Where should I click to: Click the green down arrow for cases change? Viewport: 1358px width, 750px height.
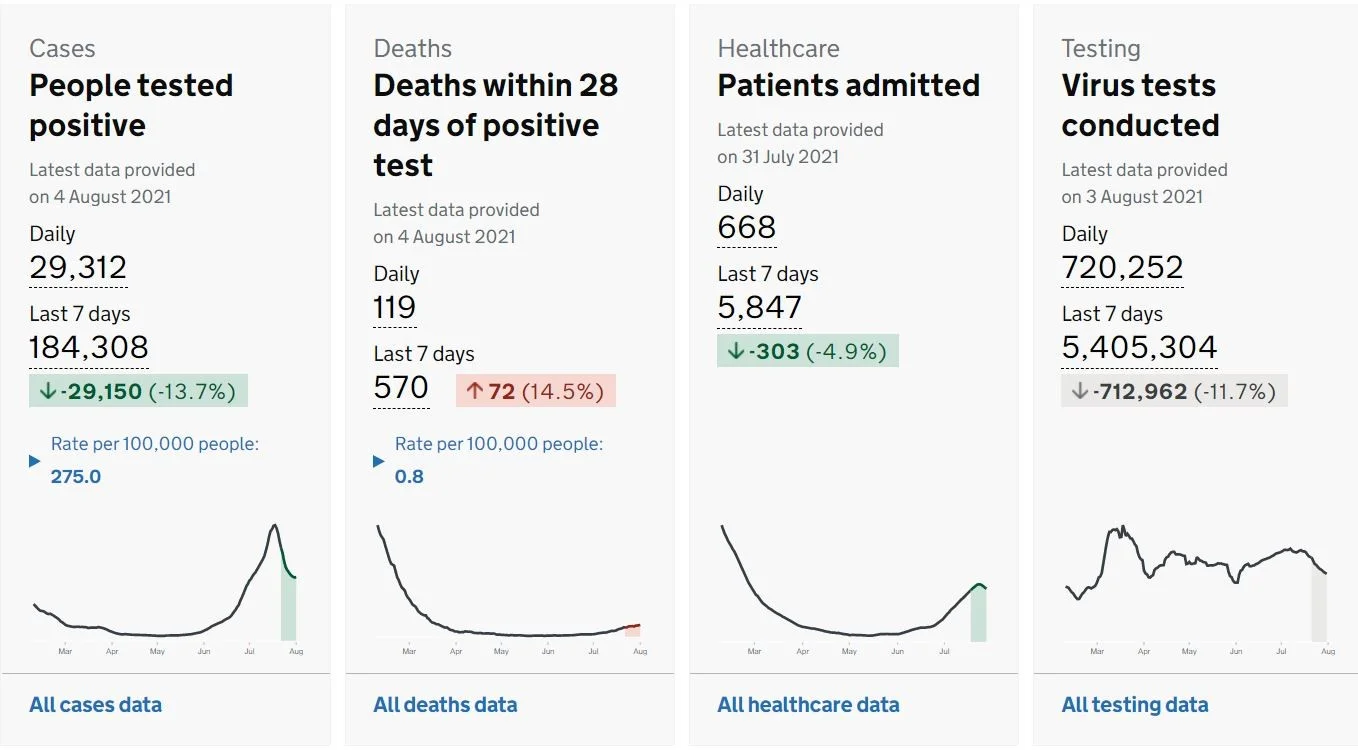click(47, 391)
